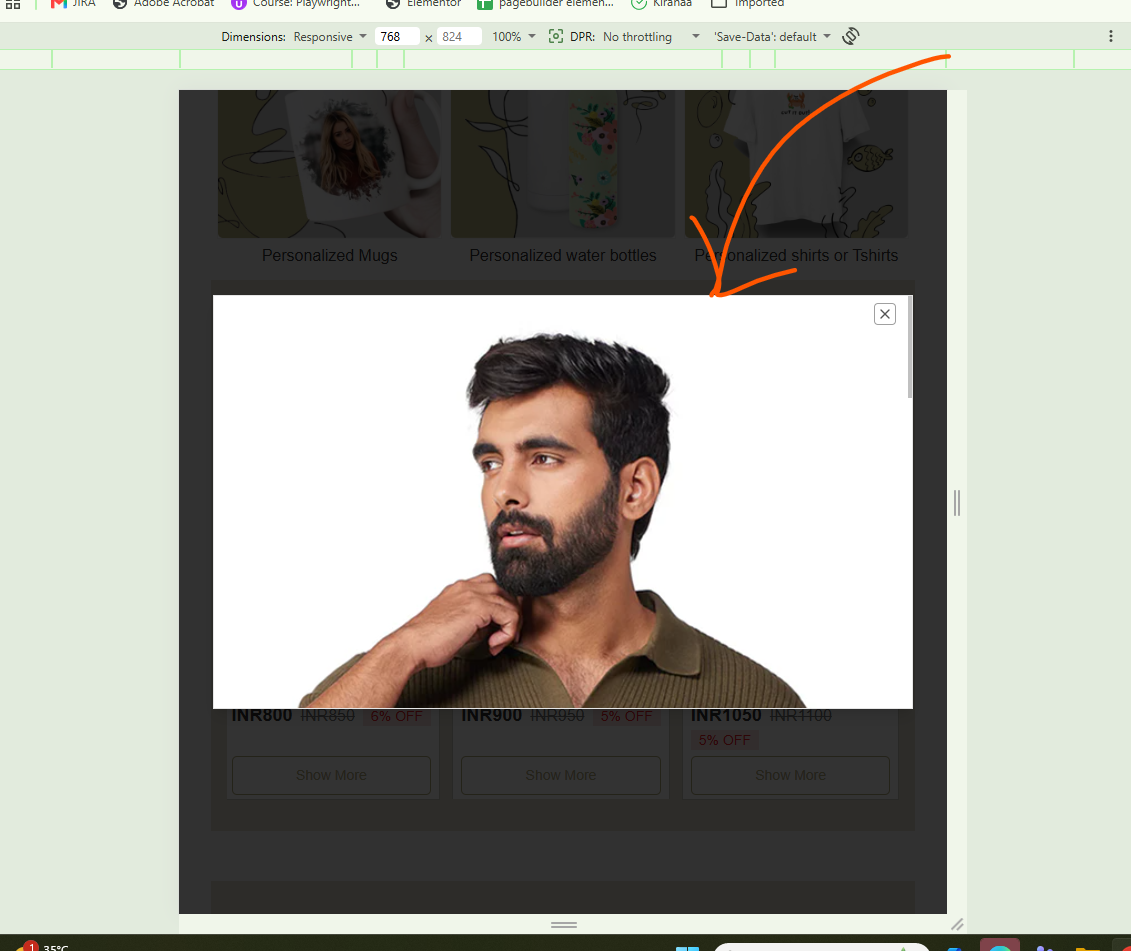Click Show More under INR1050 product
The width and height of the screenshot is (1131, 951).
[791, 775]
